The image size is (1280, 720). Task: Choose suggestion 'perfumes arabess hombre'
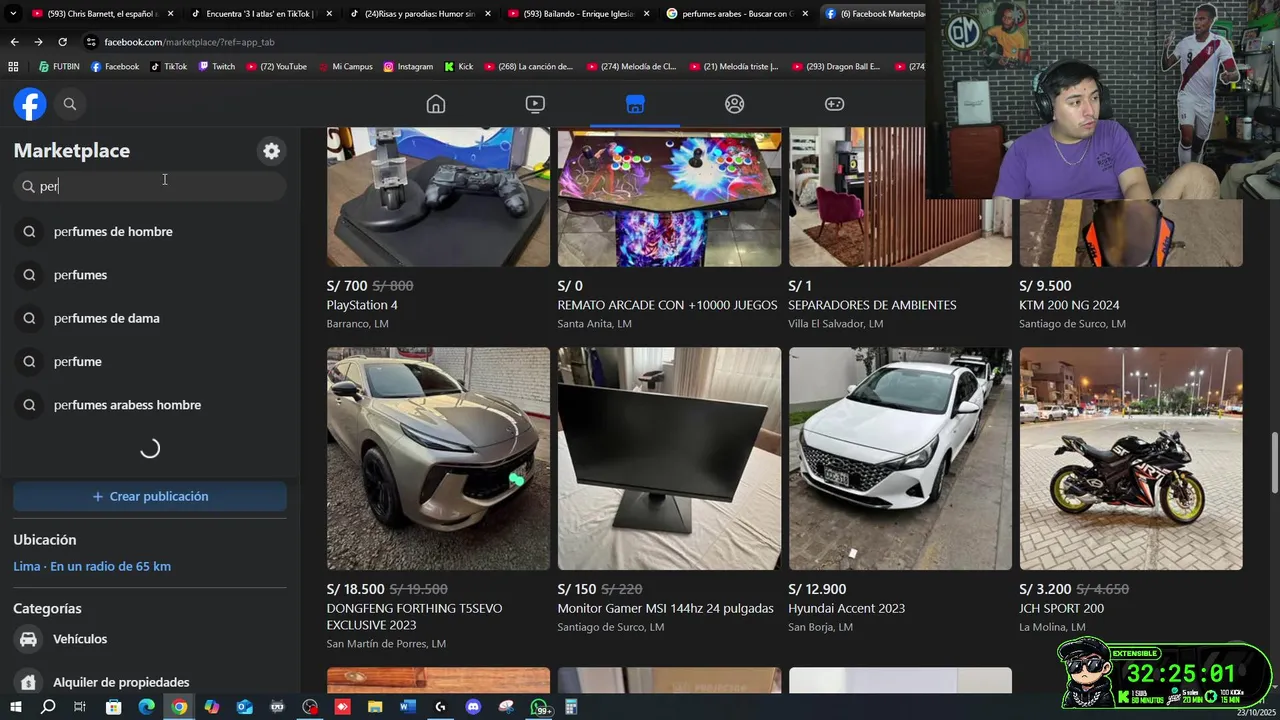click(150, 405)
